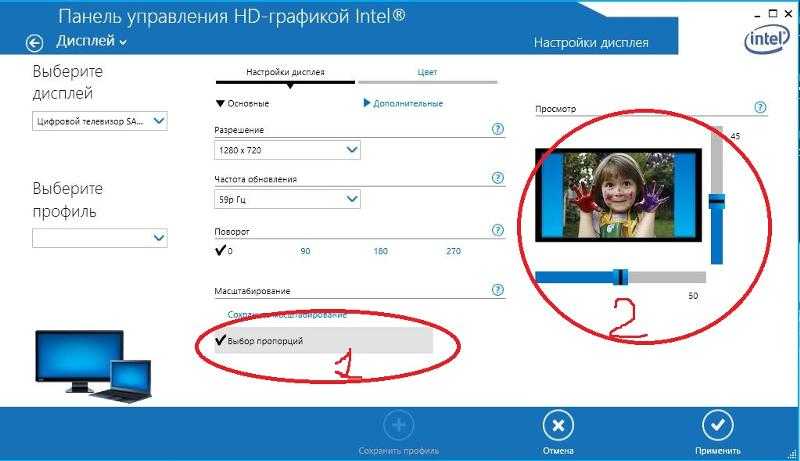Select rotation 90 degrees
Image resolution: width=800 pixels, height=461 pixels.
coord(305,251)
